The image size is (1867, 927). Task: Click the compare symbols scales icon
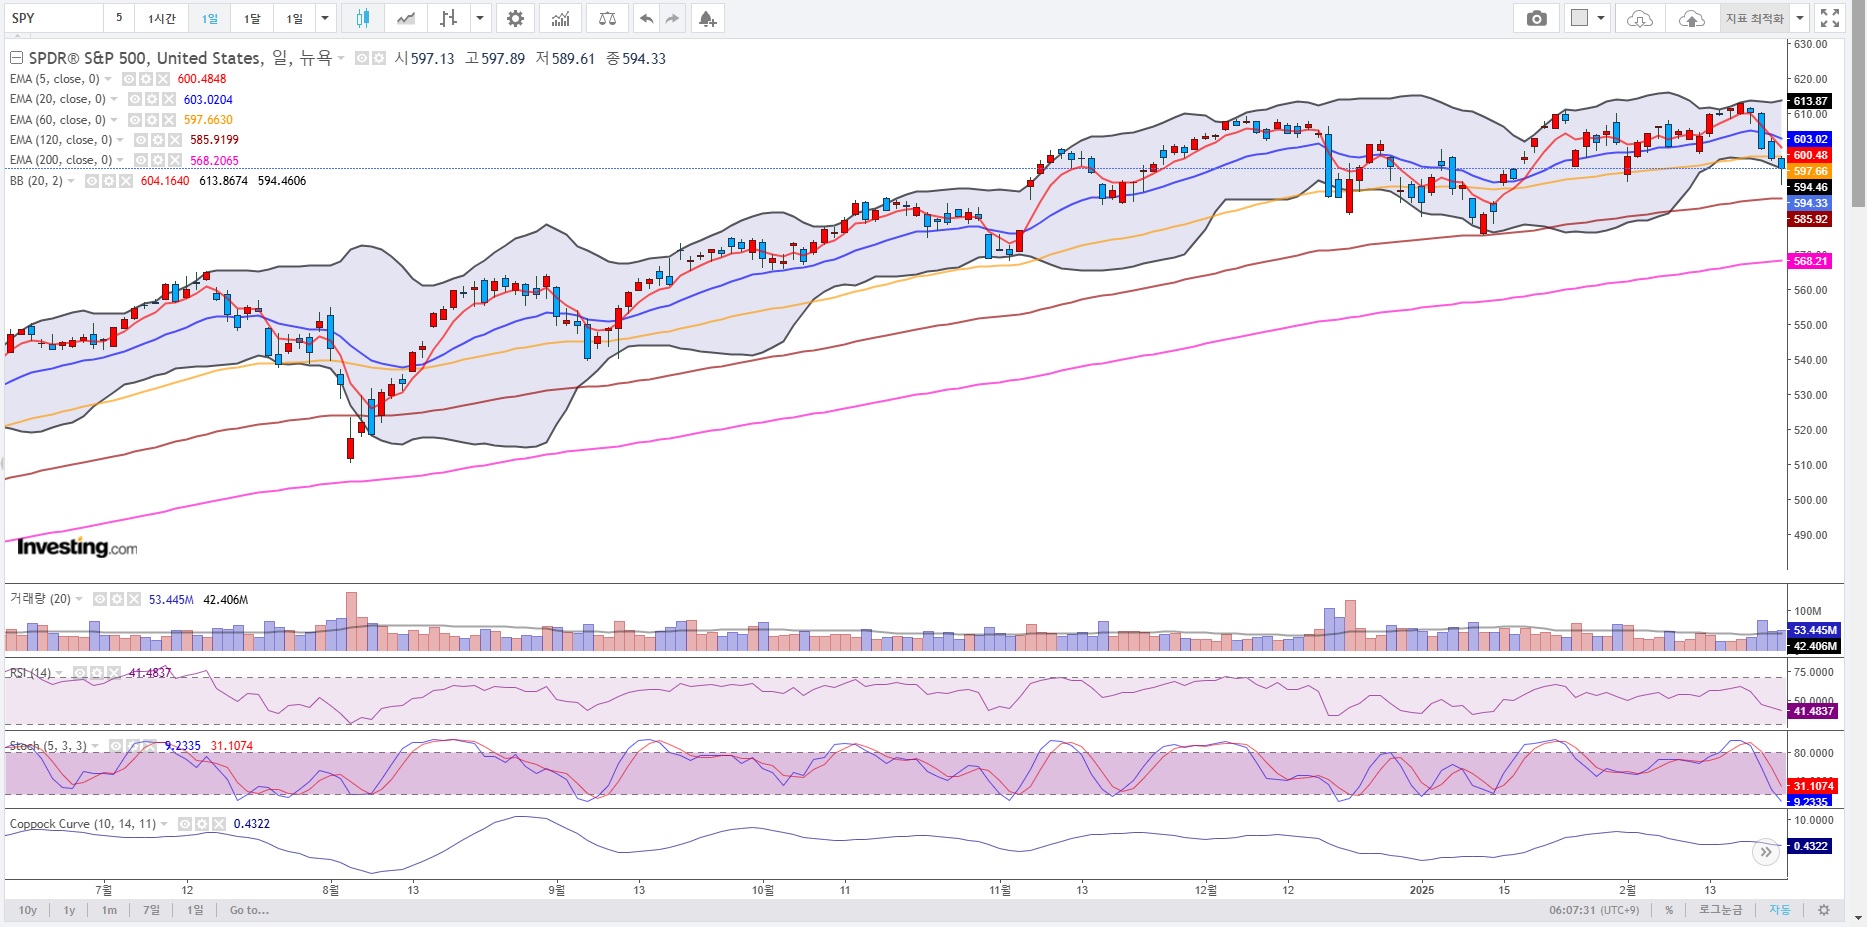[607, 18]
